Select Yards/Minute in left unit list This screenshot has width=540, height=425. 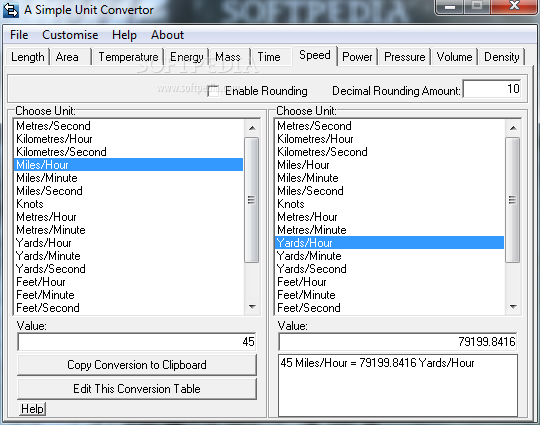pos(128,256)
